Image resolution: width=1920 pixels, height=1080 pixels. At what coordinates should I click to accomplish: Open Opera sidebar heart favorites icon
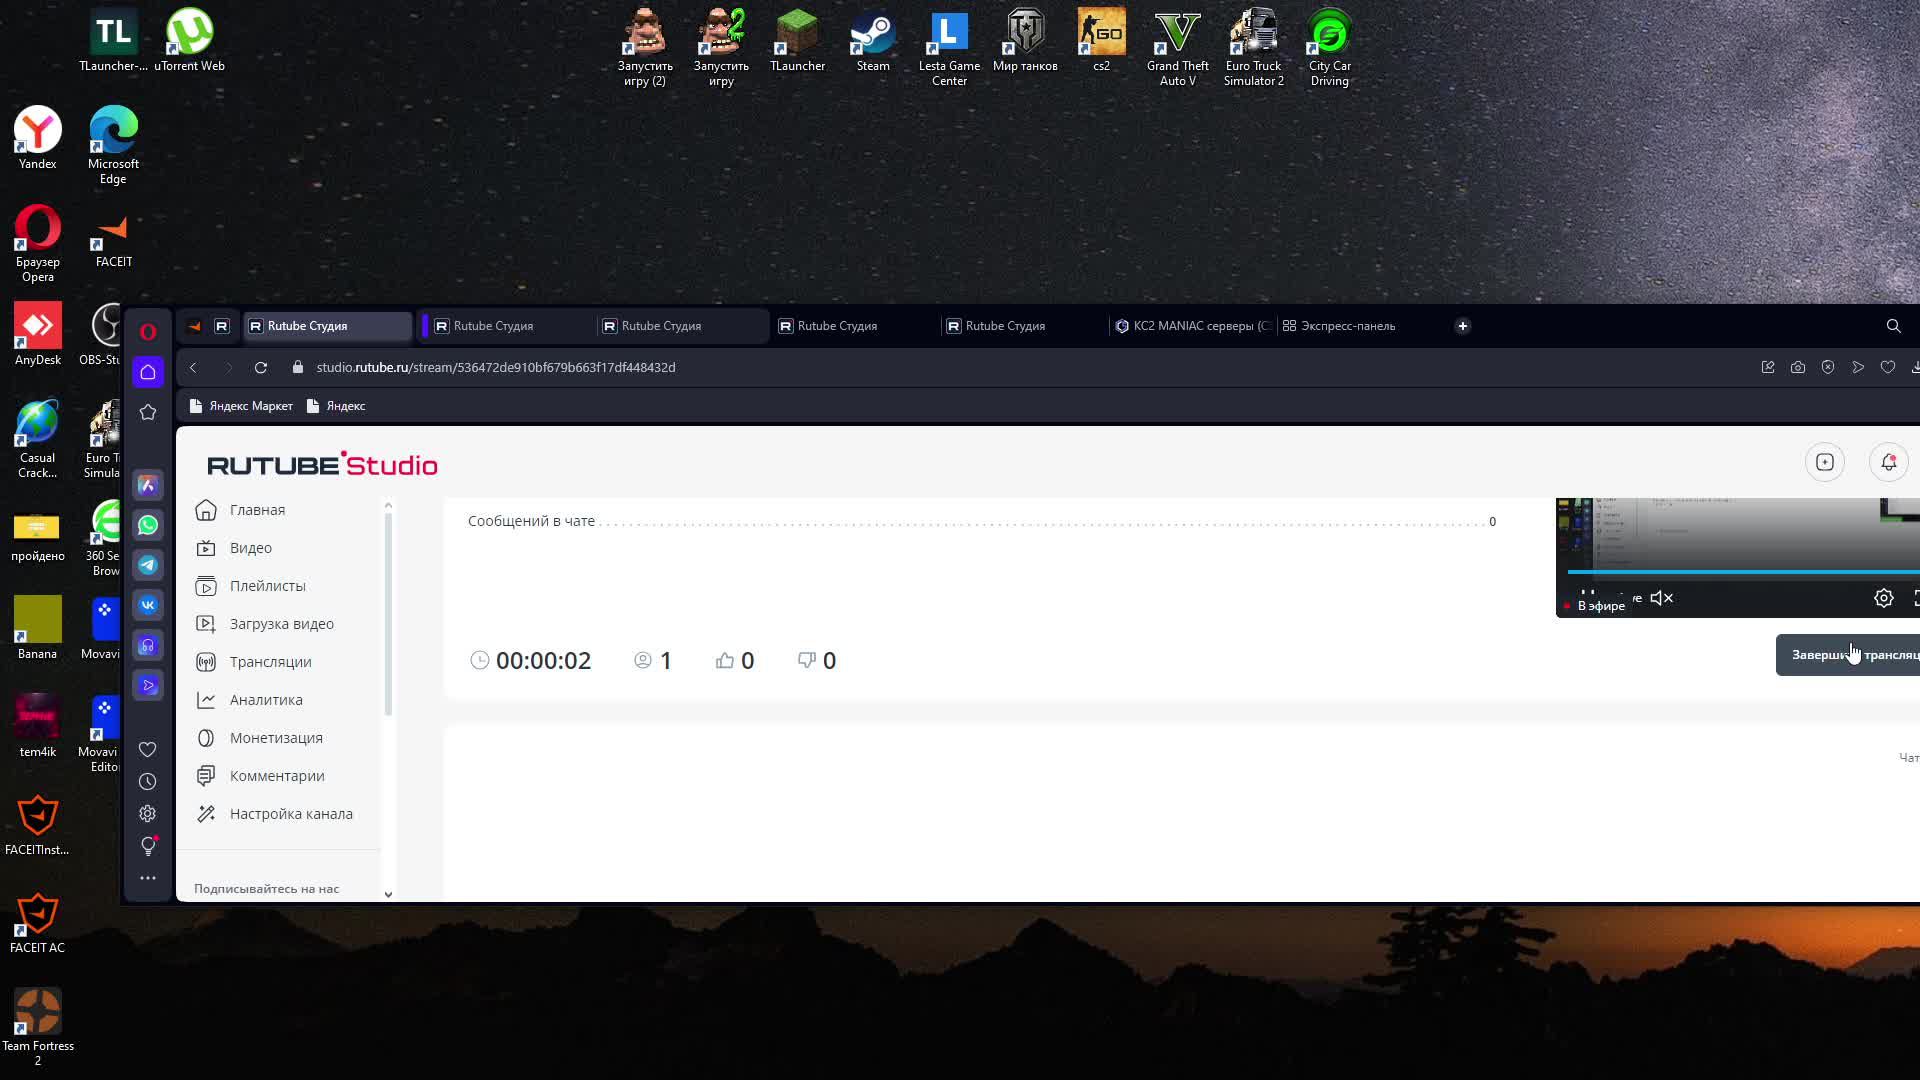(148, 750)
